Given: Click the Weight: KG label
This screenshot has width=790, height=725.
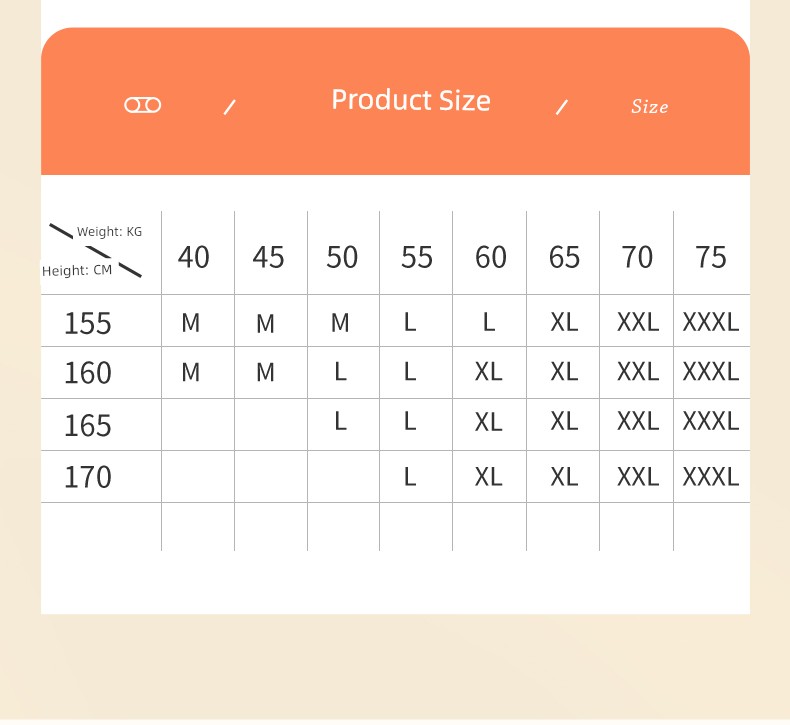Looking at the screenshot, I should click(x=109, y=232).
